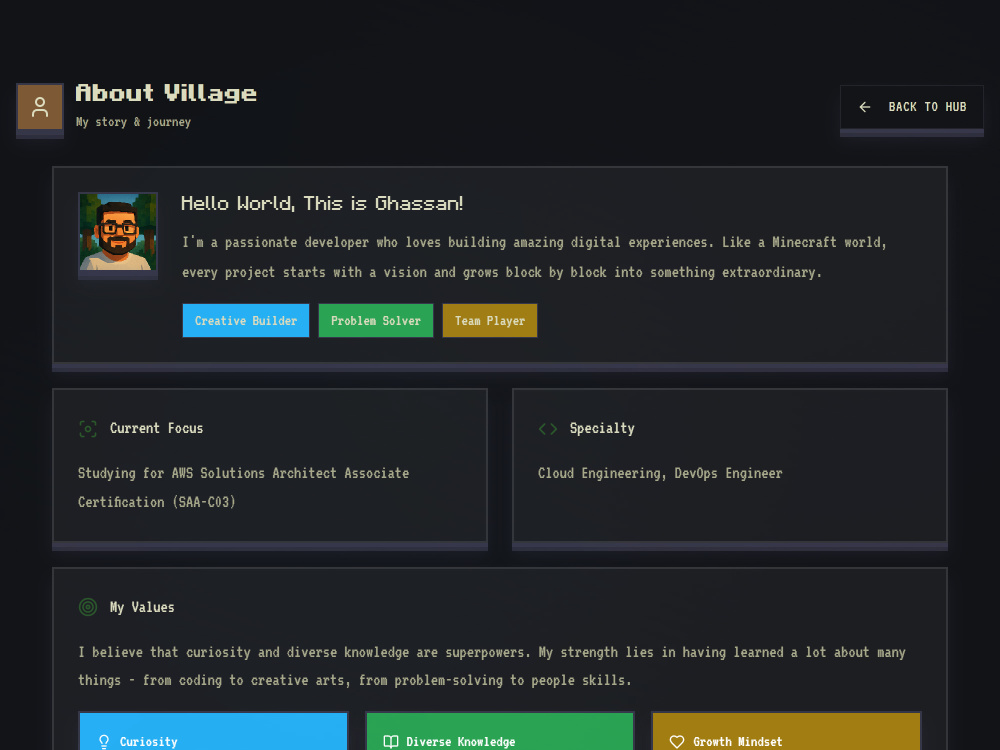Select the Creative Builder tag
1000x750 pixels.
246,320
